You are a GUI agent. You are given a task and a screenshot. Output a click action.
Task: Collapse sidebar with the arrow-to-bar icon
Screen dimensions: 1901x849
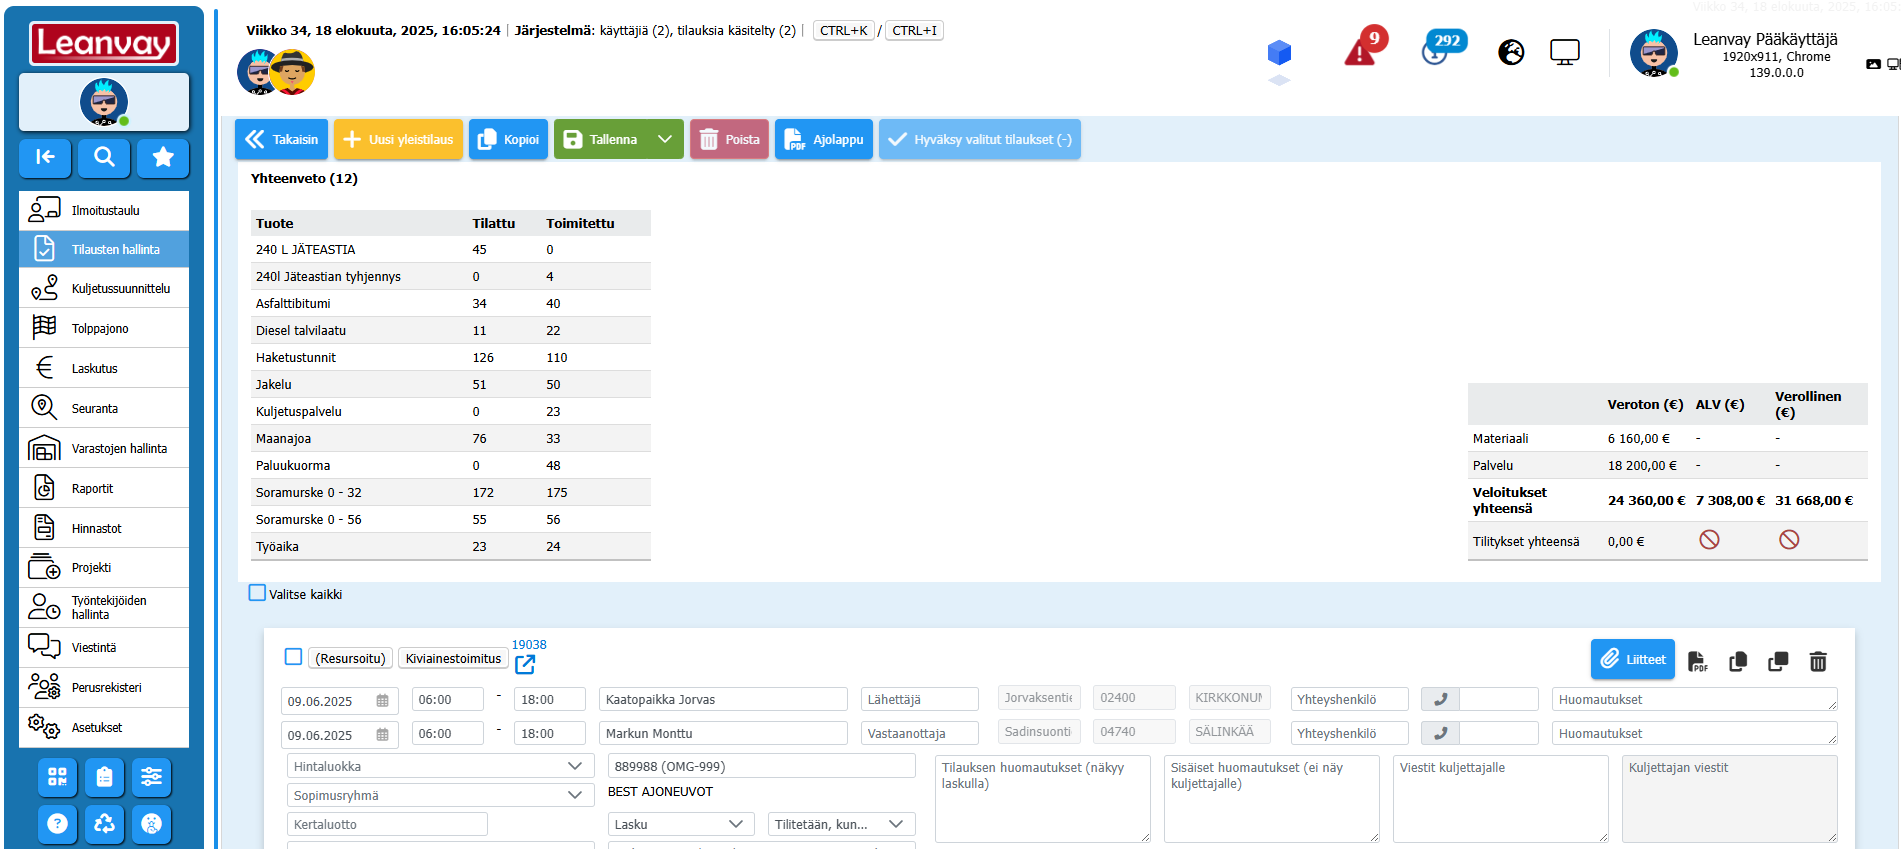pos(45,157)
